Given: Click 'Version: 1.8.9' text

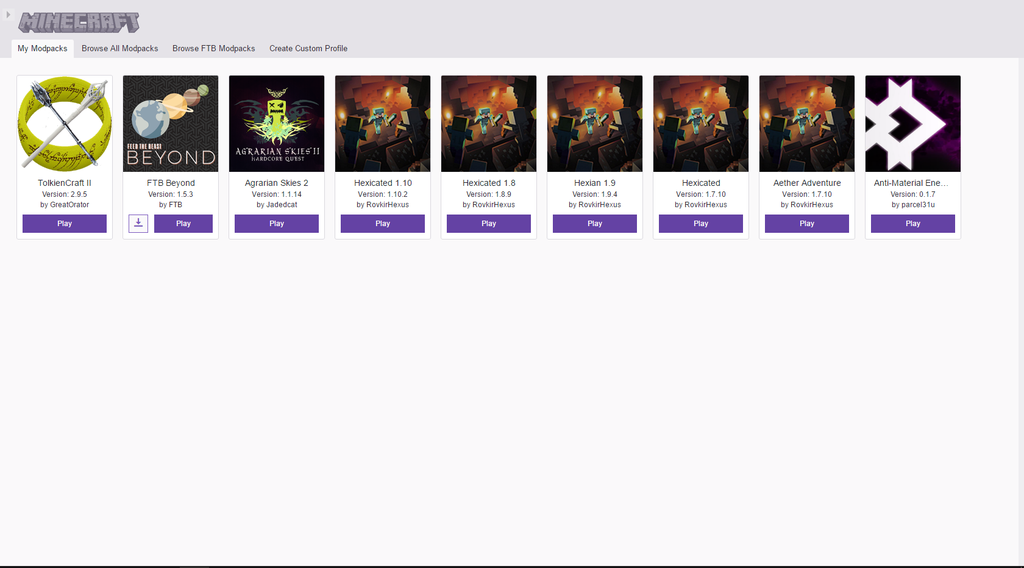Looking at the screenshot, I should tap(488, 195).
